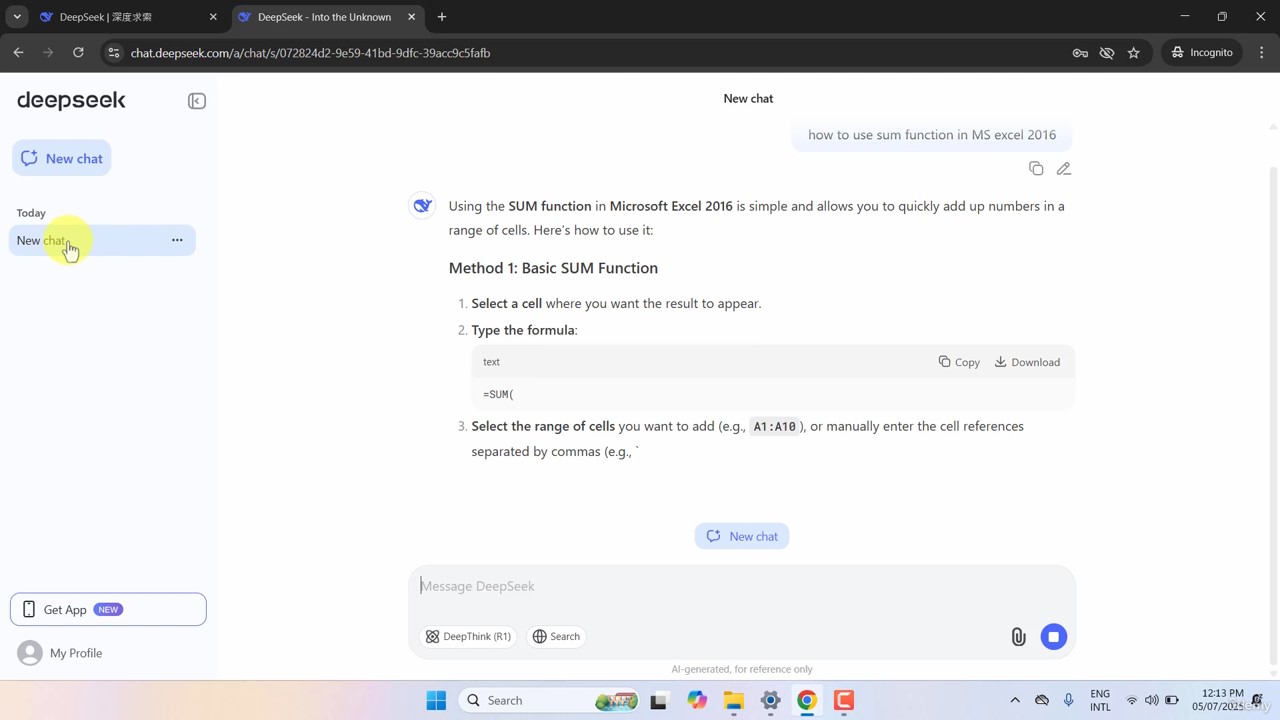View site information icon in the address bar
Screen dimensions: 1280x720
(114, 53)
